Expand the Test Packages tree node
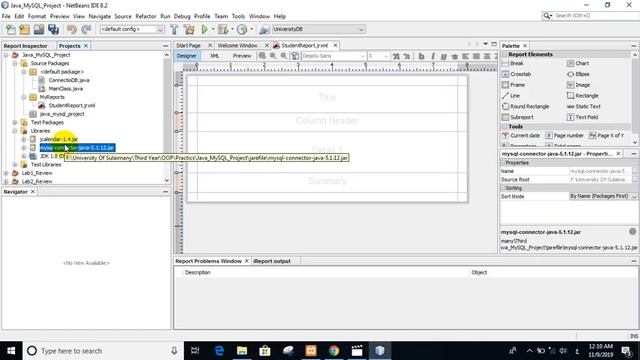 tap(15, 122)
